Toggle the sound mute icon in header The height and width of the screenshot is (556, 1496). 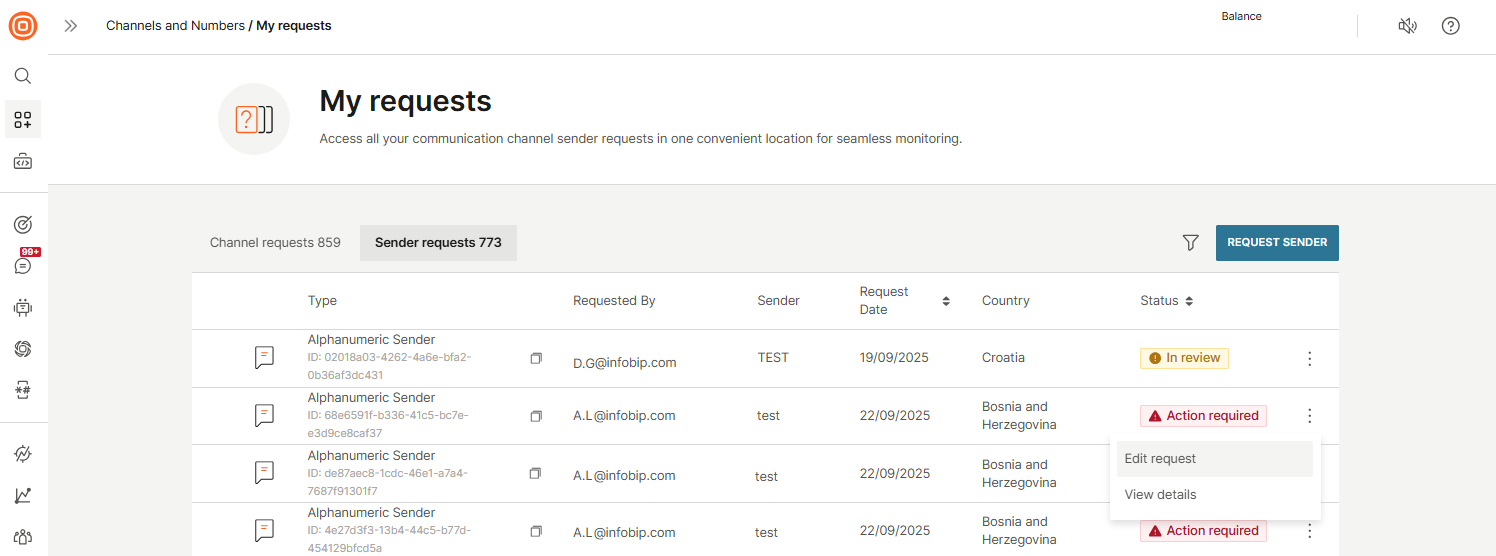click(1407, 26)
